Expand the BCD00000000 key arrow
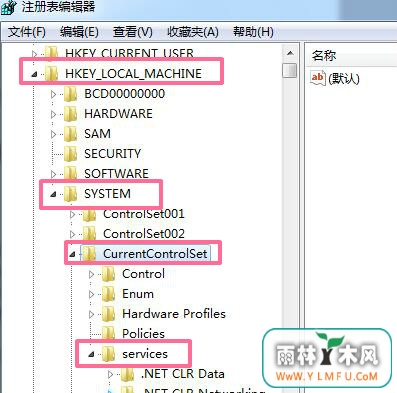397x393 pixels. pos(53,94)
